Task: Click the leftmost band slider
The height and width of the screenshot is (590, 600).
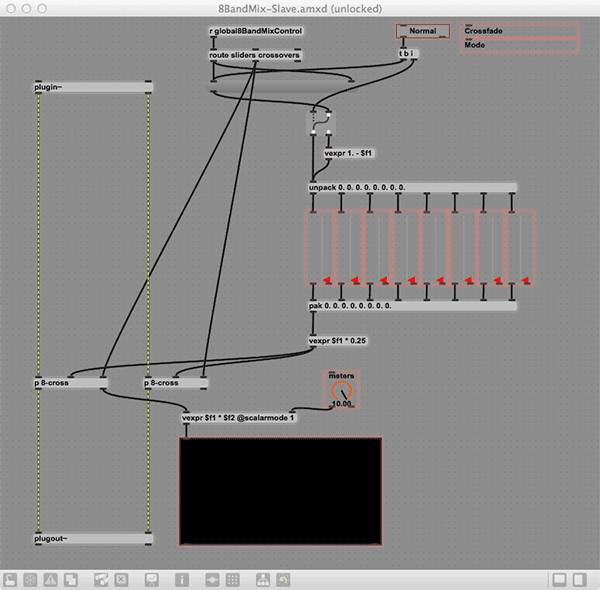Action: (320, 248)
